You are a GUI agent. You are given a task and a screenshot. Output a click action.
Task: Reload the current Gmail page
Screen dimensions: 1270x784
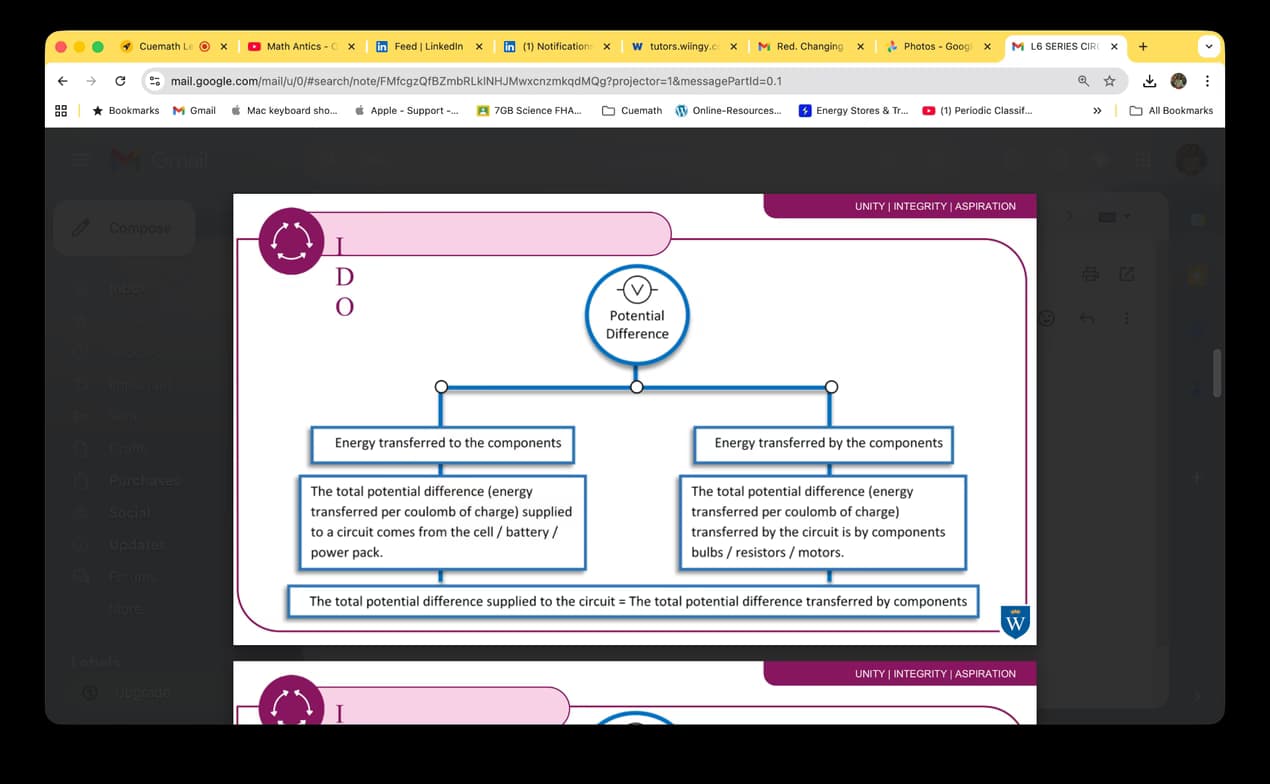[120, 81]
